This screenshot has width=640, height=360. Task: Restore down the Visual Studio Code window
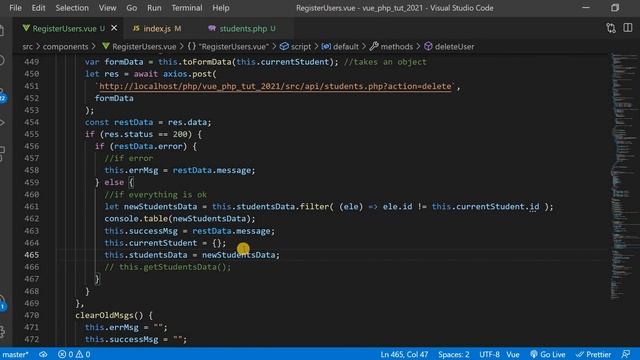615,8
